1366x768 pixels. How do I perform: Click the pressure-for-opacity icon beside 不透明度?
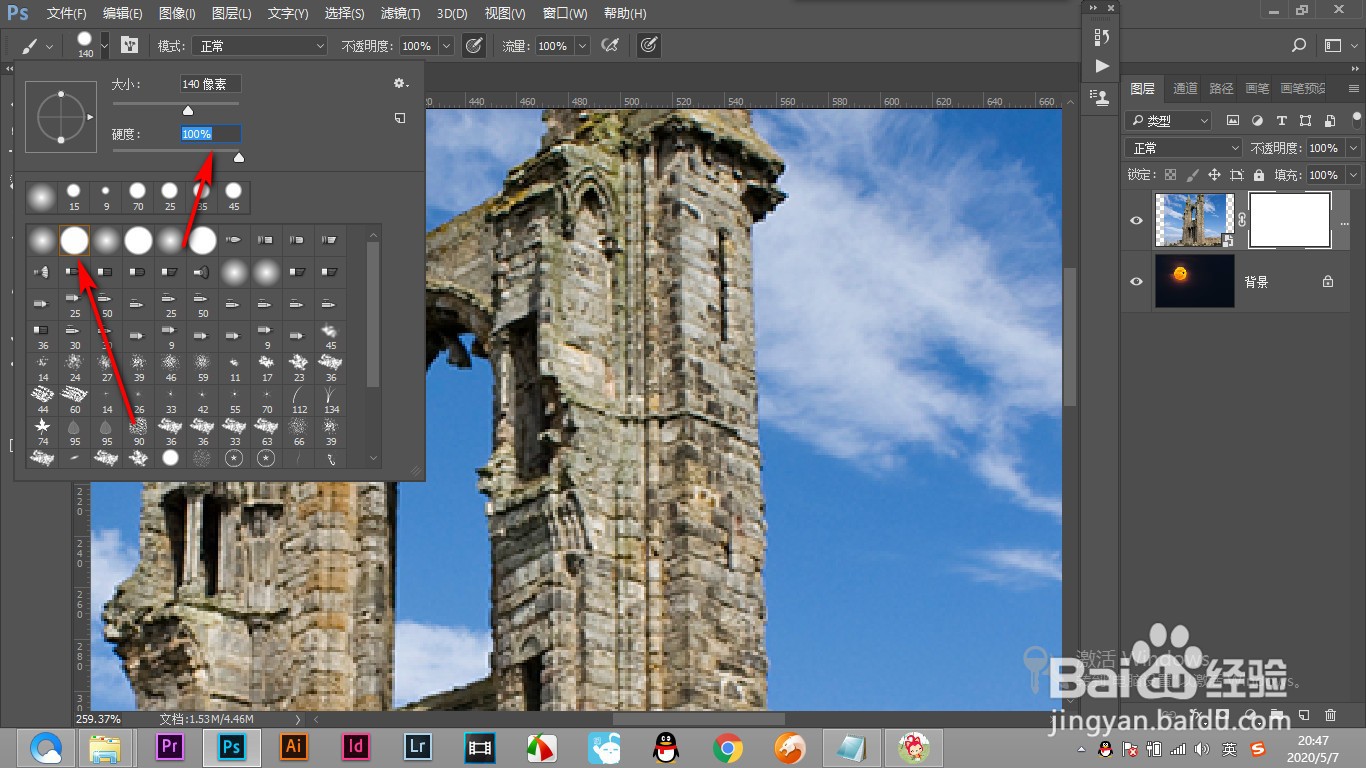point(473,46)
